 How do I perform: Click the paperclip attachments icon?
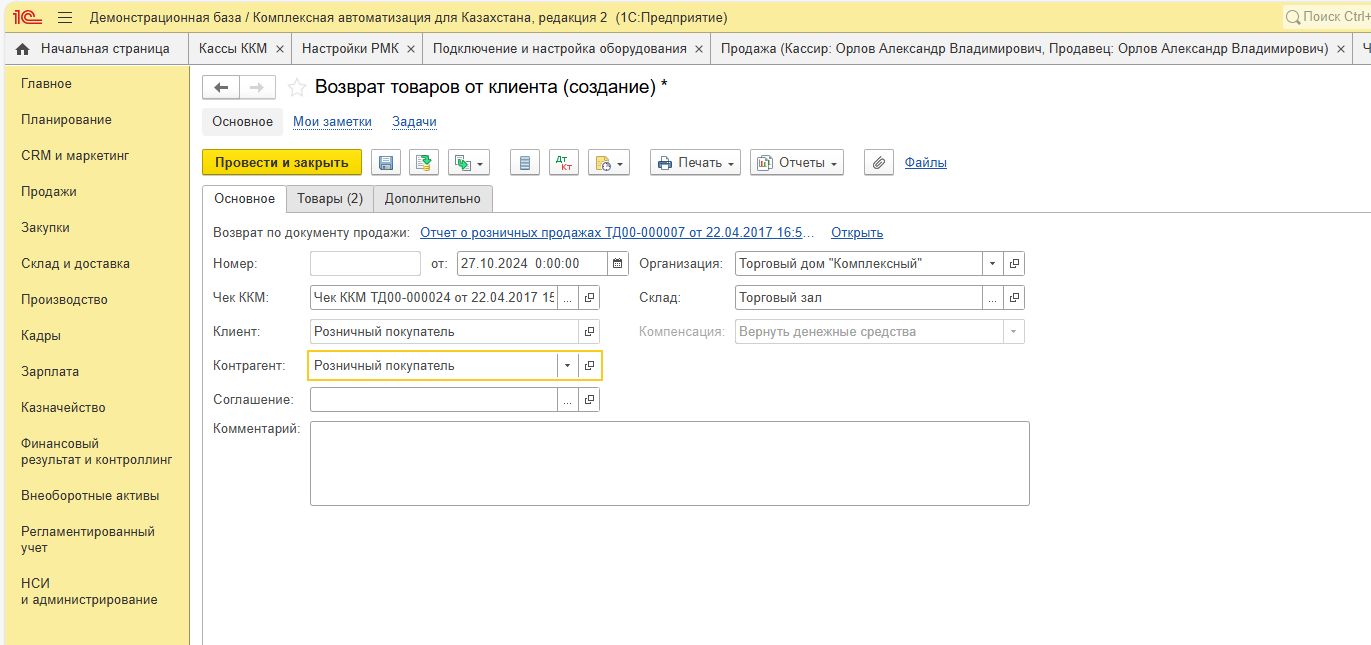click(878, 163)
